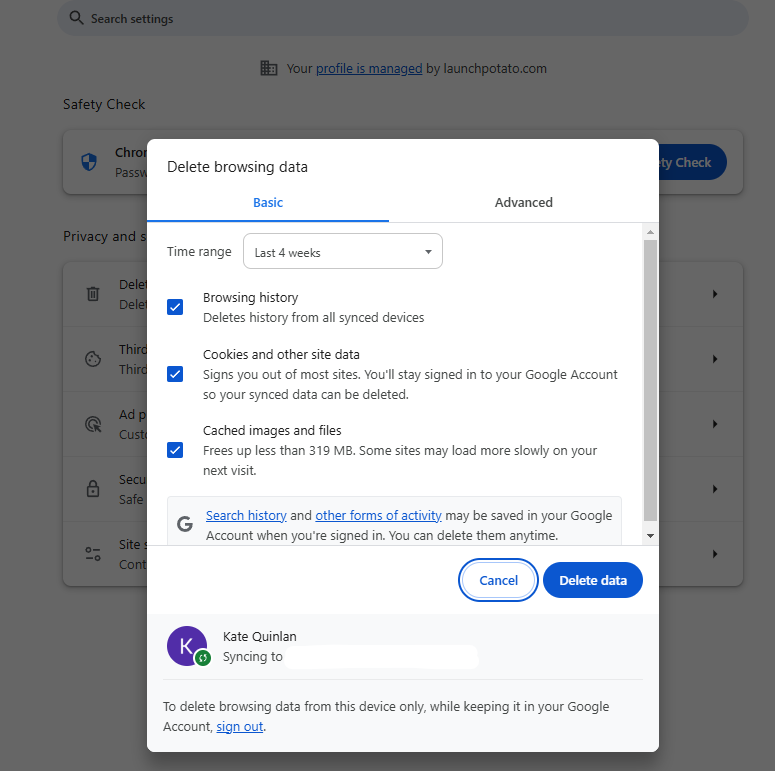Click the third-party cookies icon

coord(93,359)
